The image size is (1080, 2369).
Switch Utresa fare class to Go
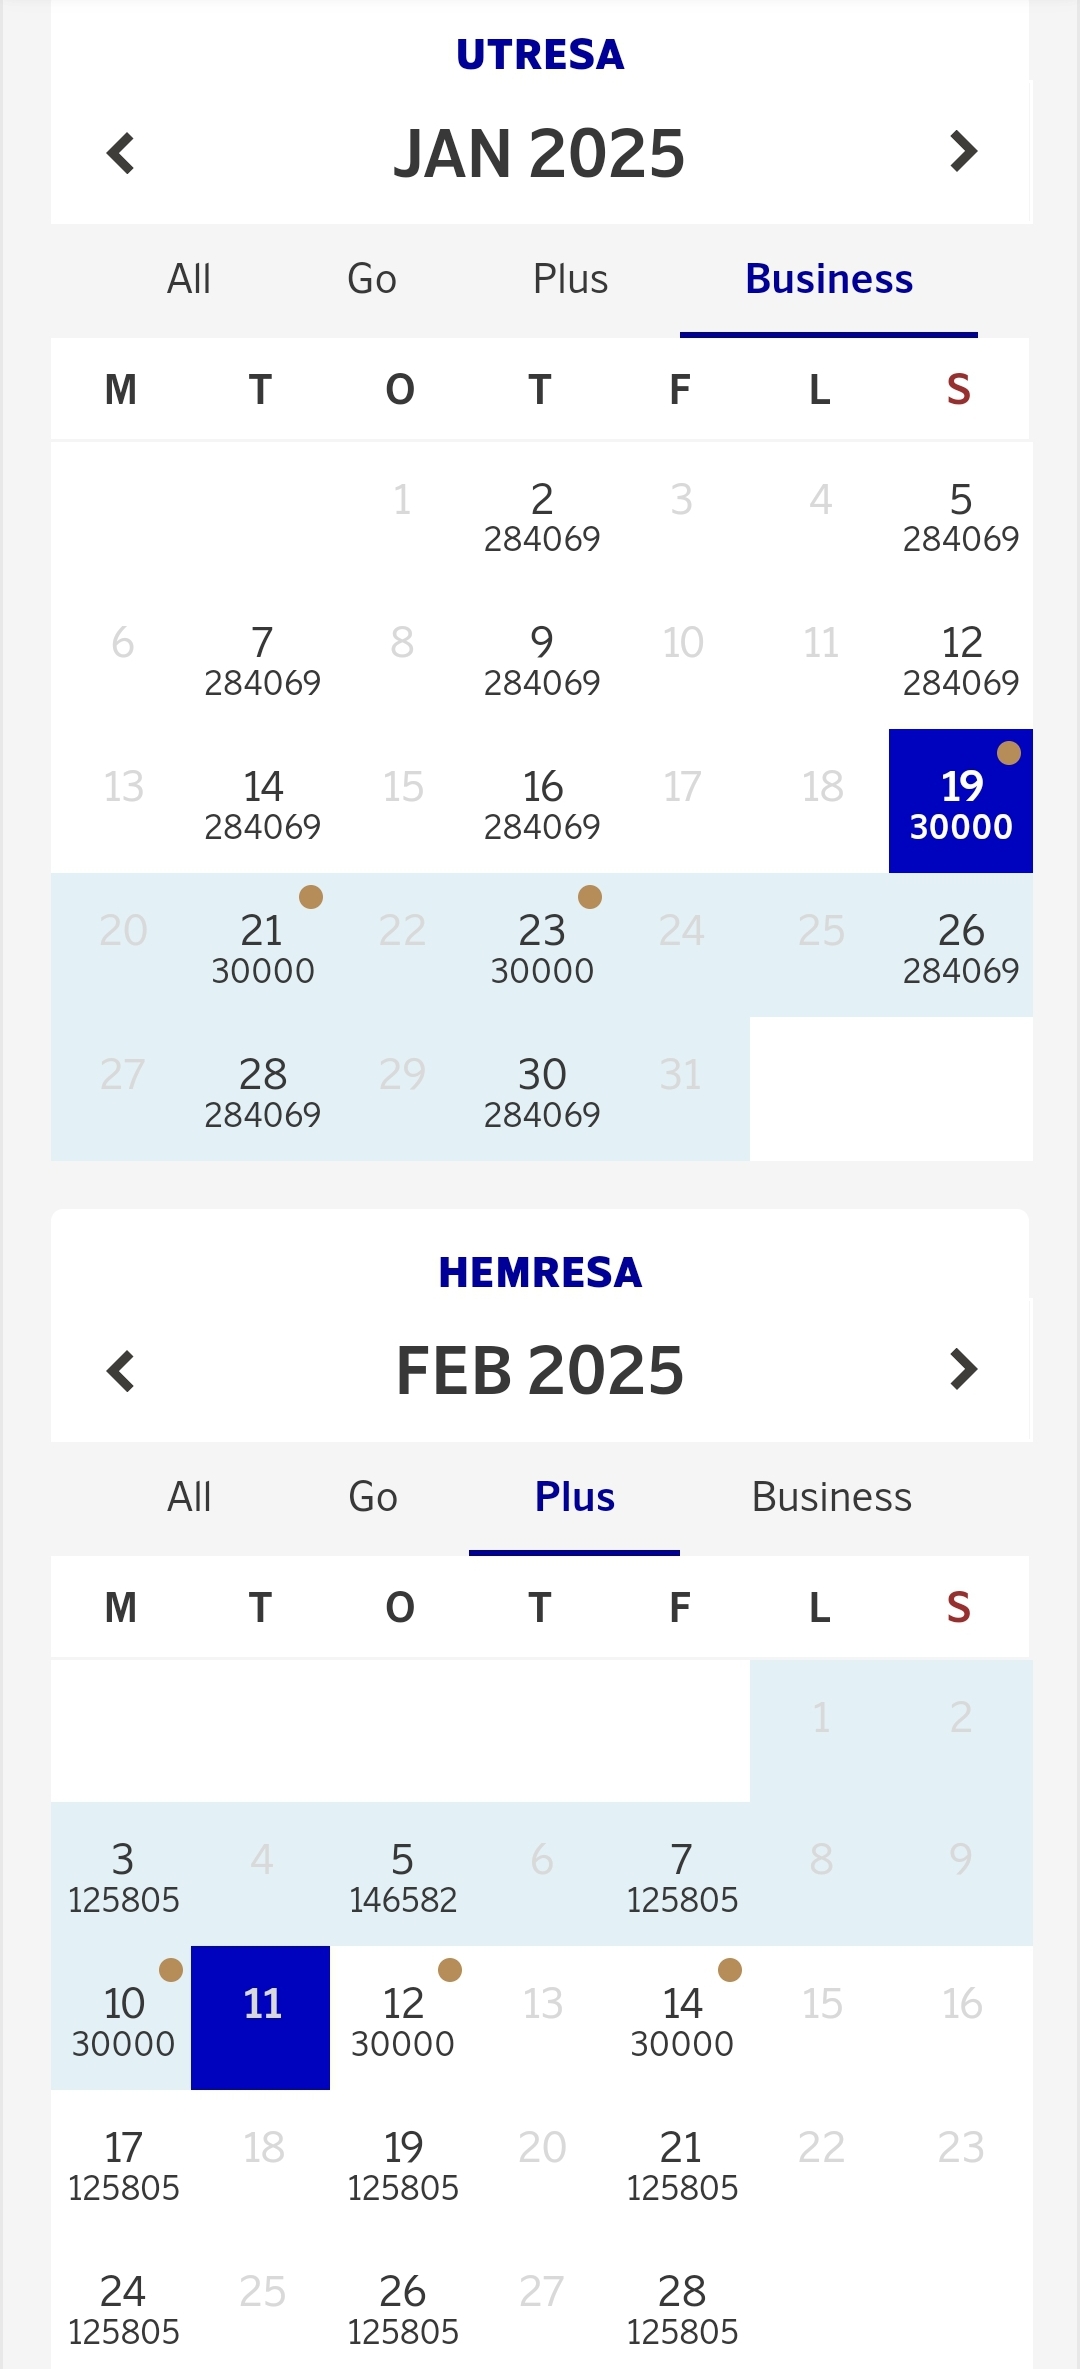(x=372, y=279)
